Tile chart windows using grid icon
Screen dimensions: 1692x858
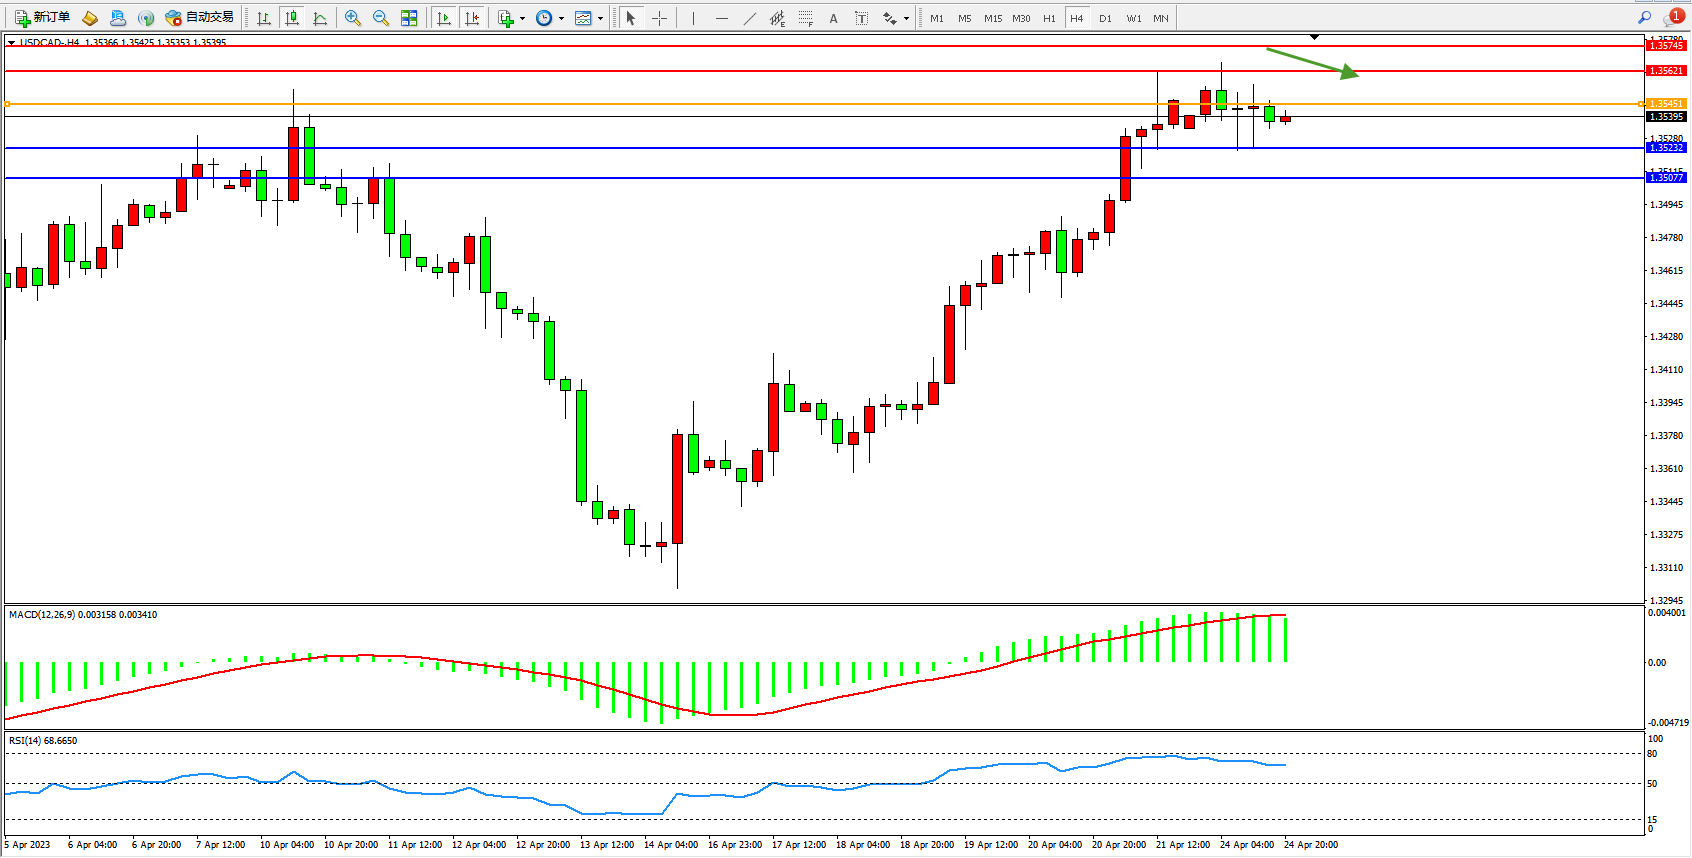tap(409, 18)
